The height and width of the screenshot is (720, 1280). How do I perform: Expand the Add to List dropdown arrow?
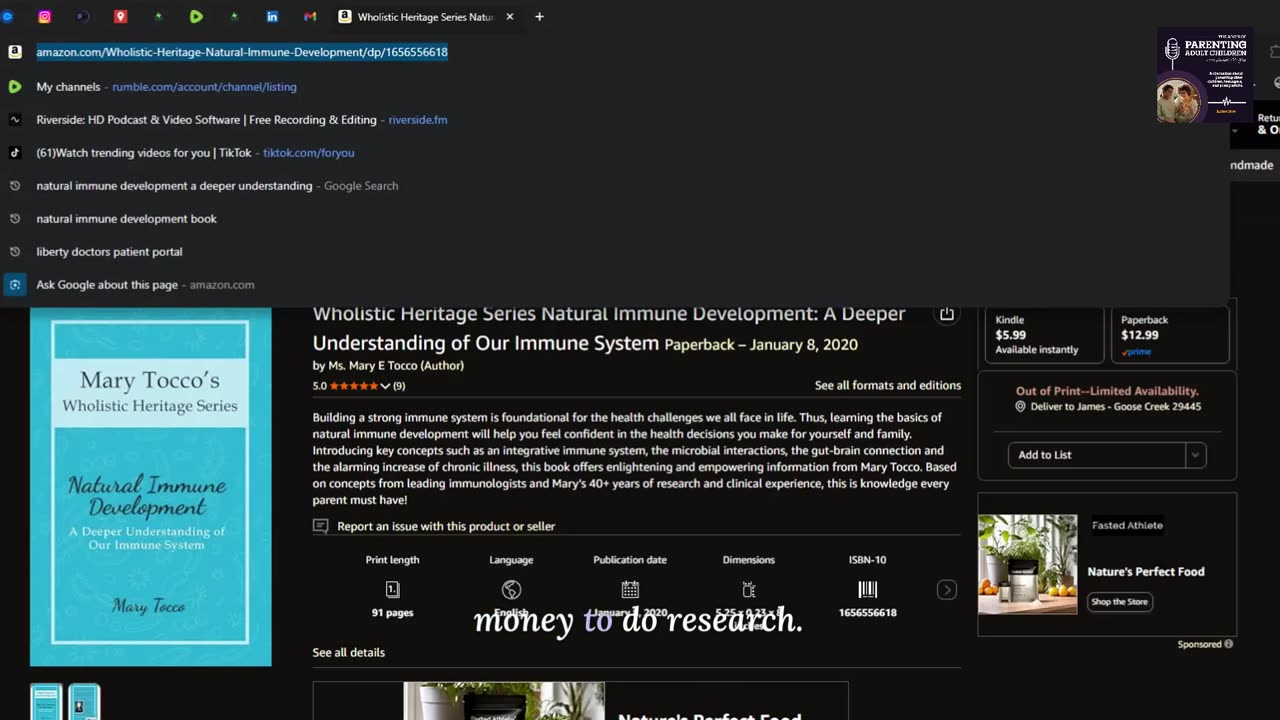1195,455
